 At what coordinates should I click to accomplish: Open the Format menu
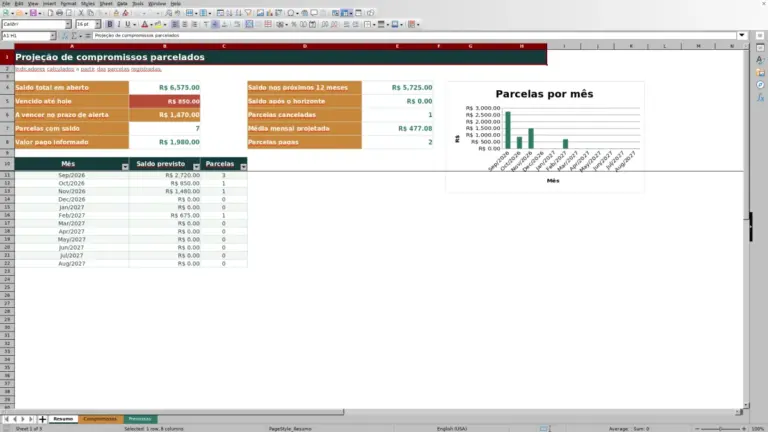(68, 3)
